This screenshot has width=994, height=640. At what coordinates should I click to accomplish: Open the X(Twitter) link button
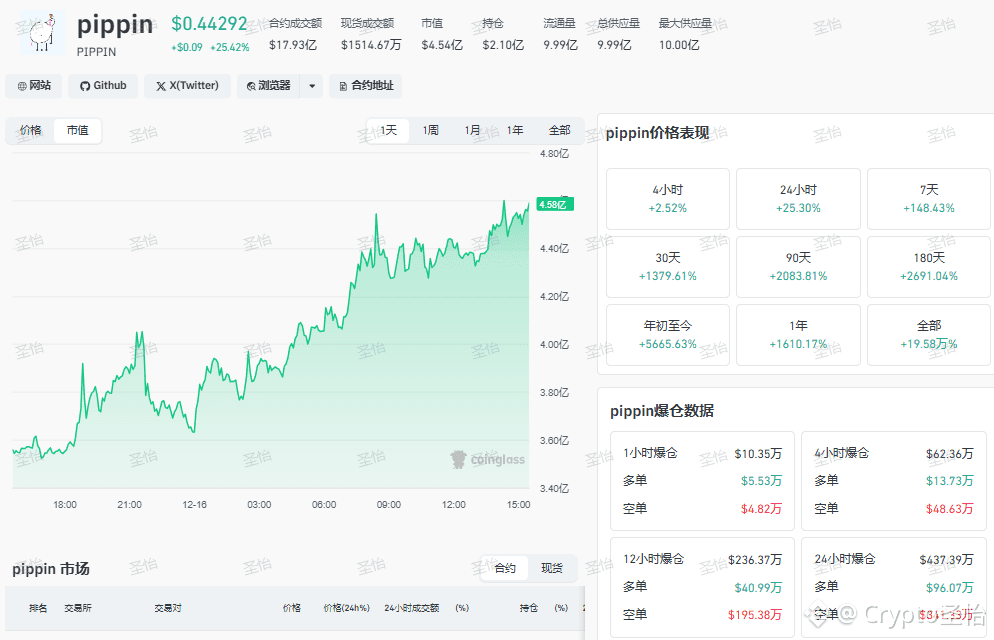tap(187, 86)
